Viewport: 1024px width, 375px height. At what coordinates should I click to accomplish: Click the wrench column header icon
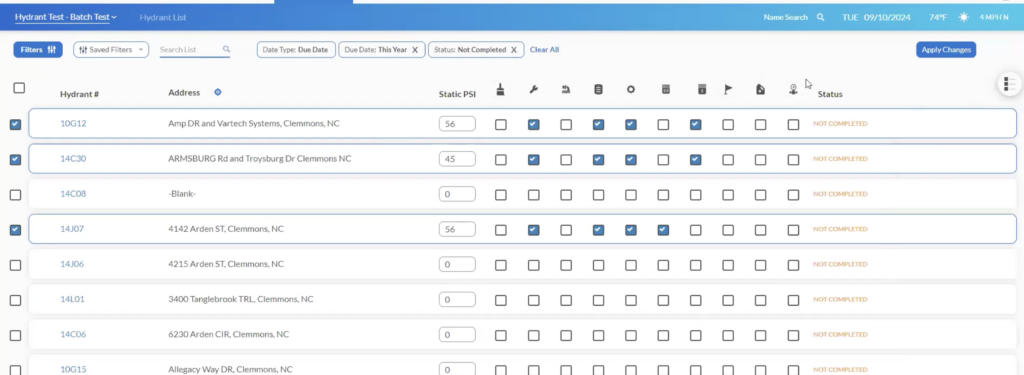click(533, 90)
